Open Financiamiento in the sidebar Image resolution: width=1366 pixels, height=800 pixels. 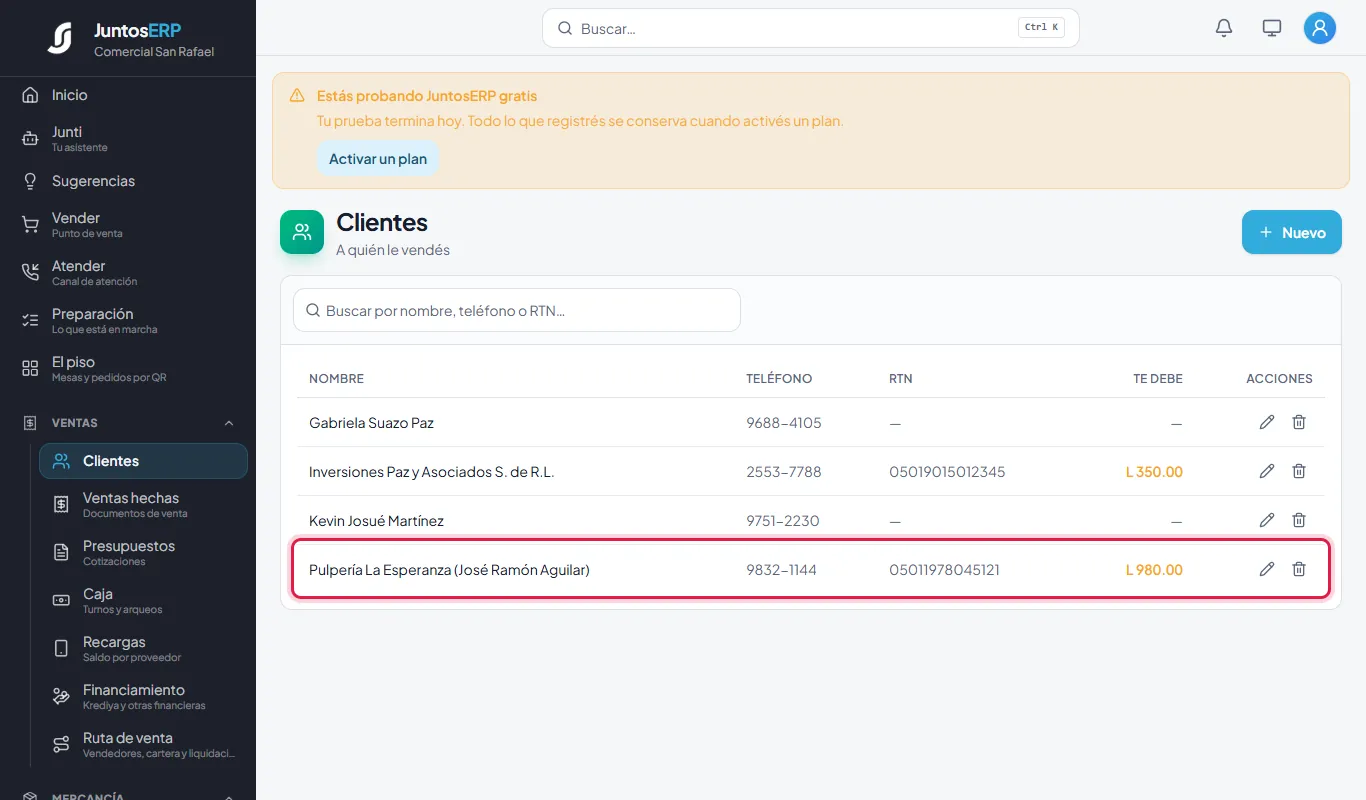coord(143,697)
